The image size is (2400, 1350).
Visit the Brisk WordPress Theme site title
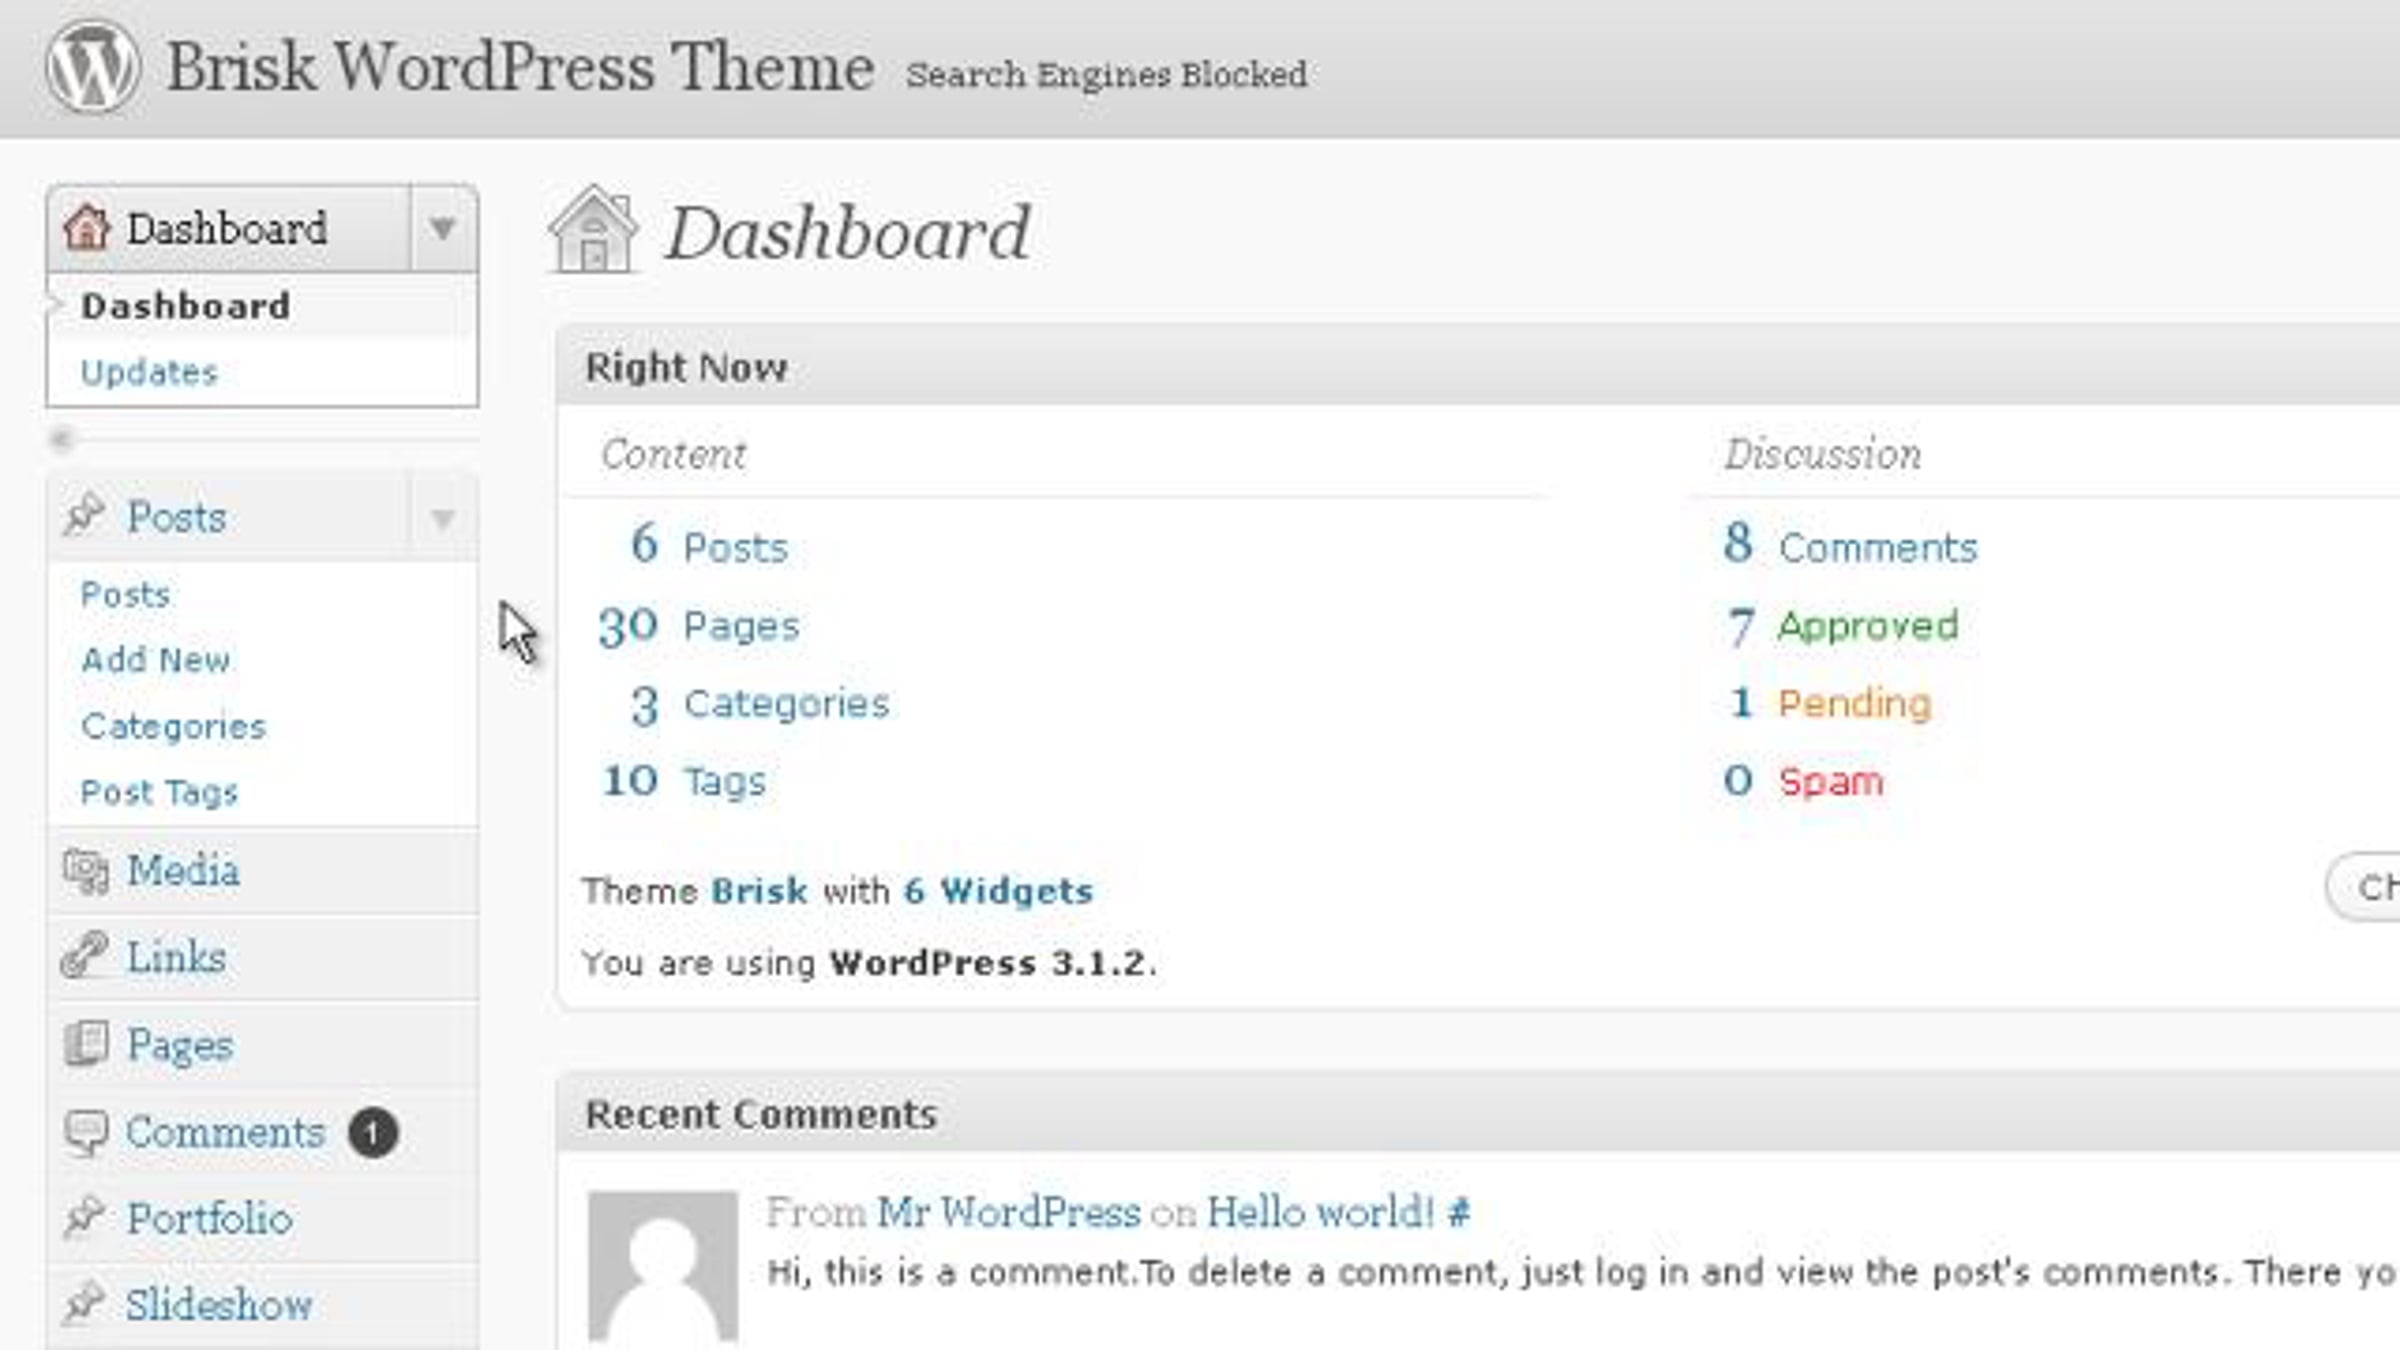520,67
